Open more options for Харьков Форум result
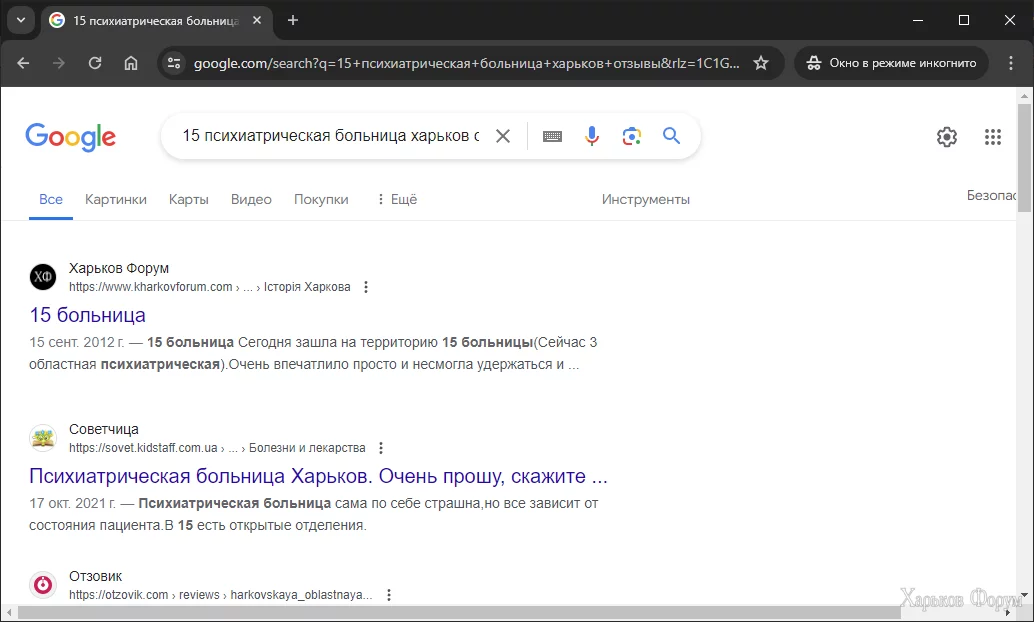This screenshot has width=1034, height=622. pyautogui.click(x=366, y=287)
